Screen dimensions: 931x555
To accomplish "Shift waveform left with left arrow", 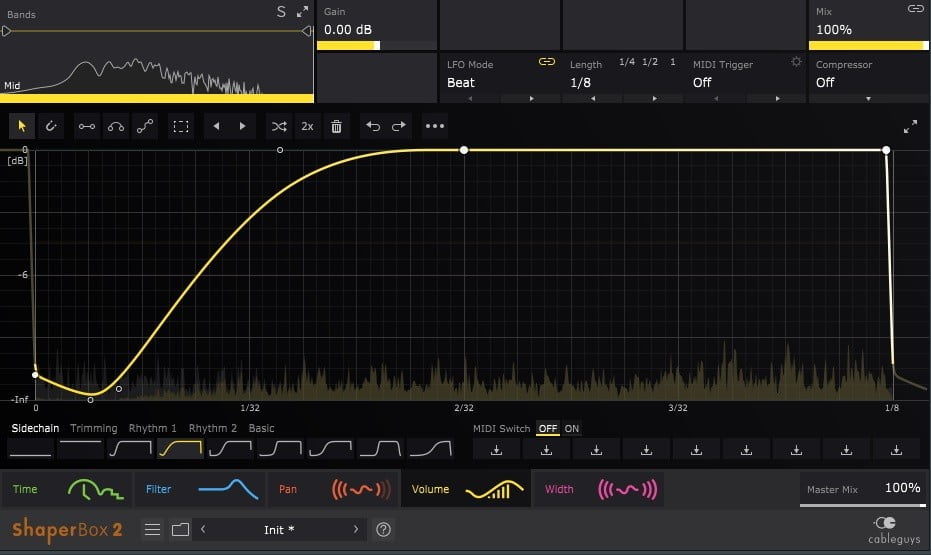I will pyautogui.click(x=216, y=126).
